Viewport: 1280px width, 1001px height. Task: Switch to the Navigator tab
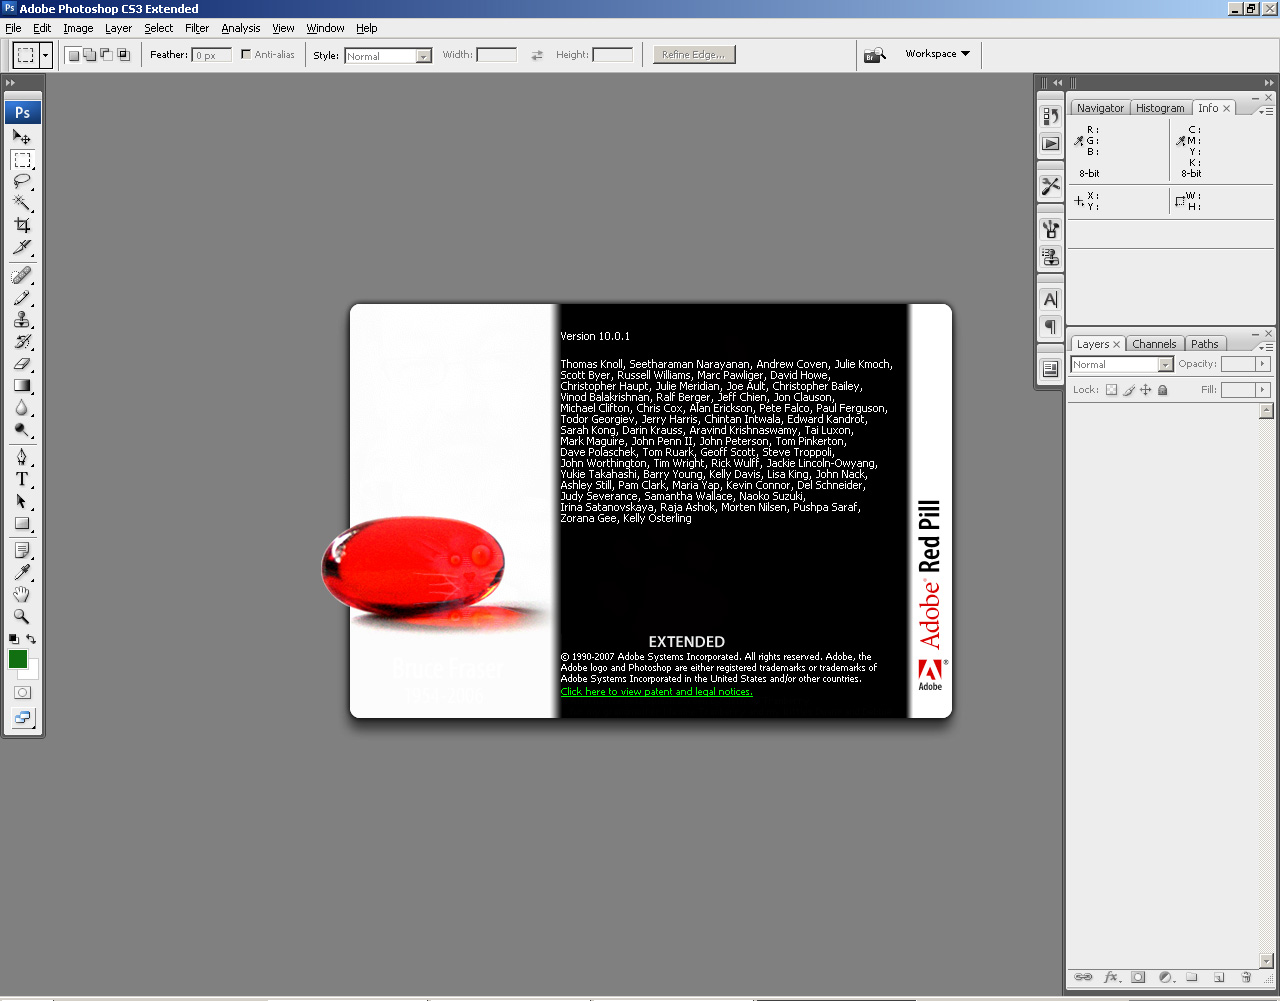point(1100,108)
